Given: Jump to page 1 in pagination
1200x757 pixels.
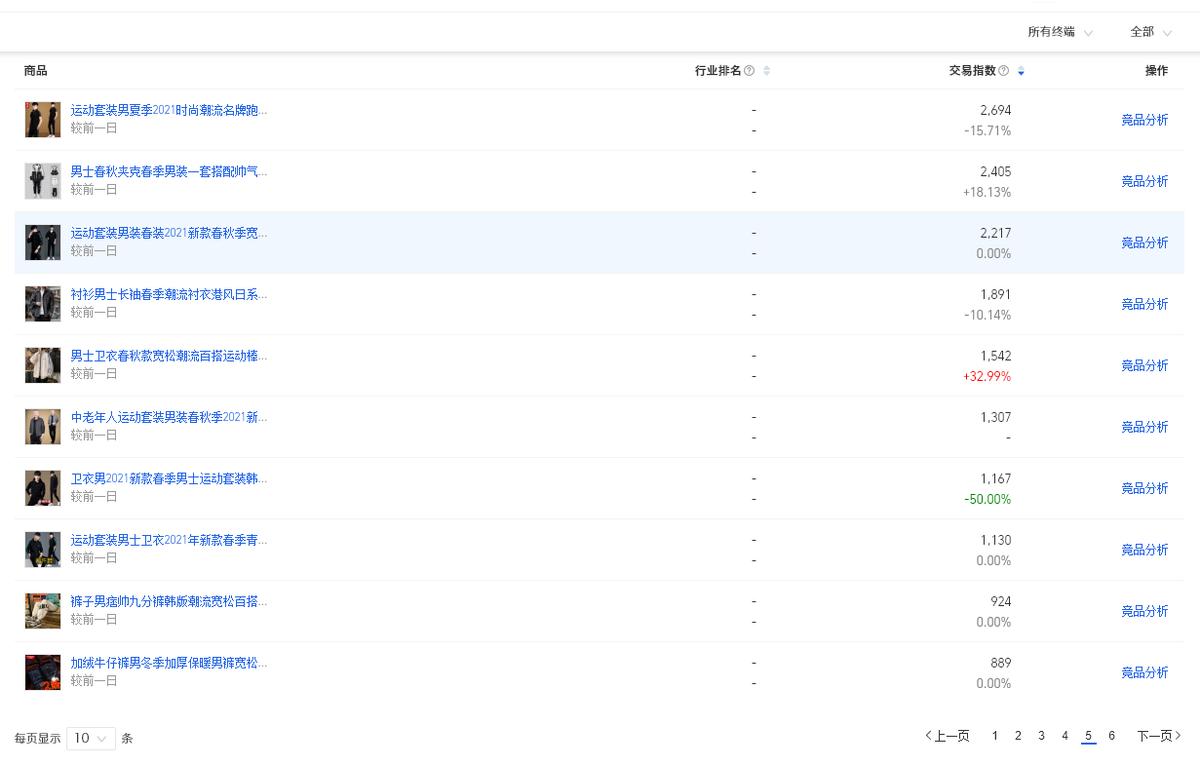Looking at the screenshot, I should click(995, 736).
